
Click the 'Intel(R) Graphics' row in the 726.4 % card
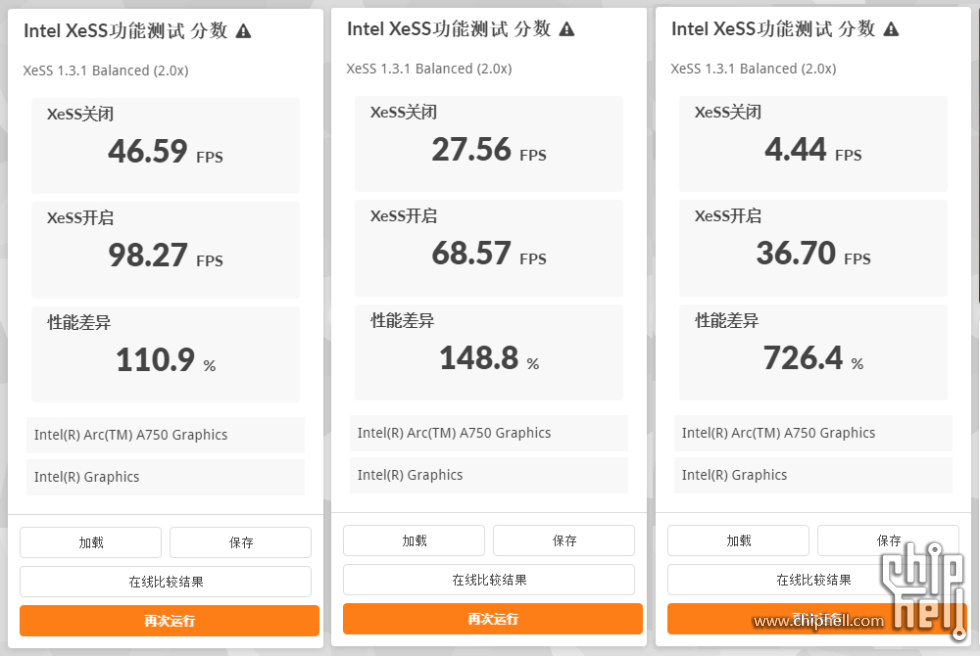coord(813,475)
